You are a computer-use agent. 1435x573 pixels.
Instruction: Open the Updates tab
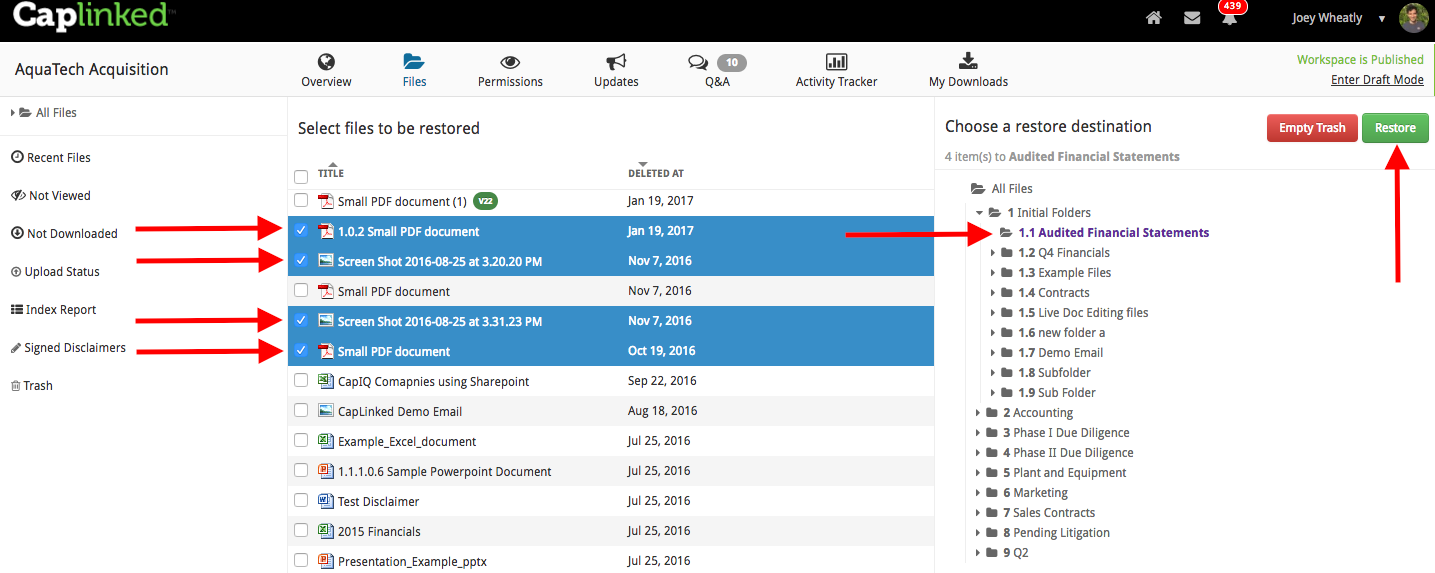coord(616,71)
